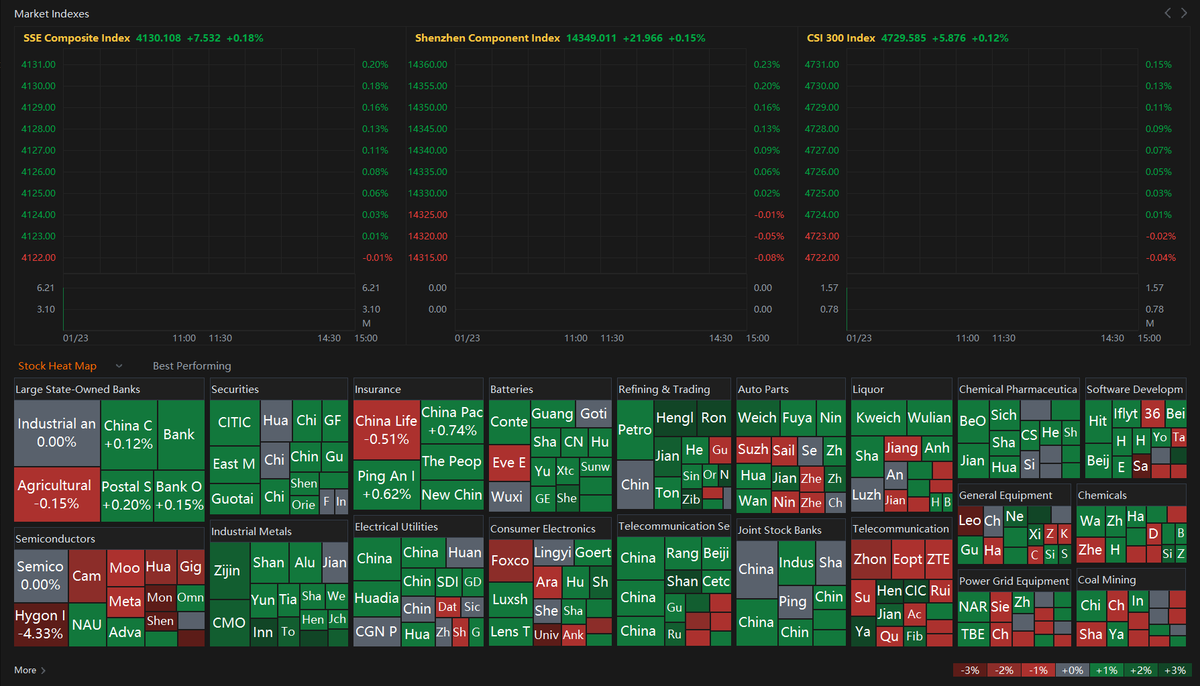Select the CGN P tile in Electrical Utilities

pos(377,632)
